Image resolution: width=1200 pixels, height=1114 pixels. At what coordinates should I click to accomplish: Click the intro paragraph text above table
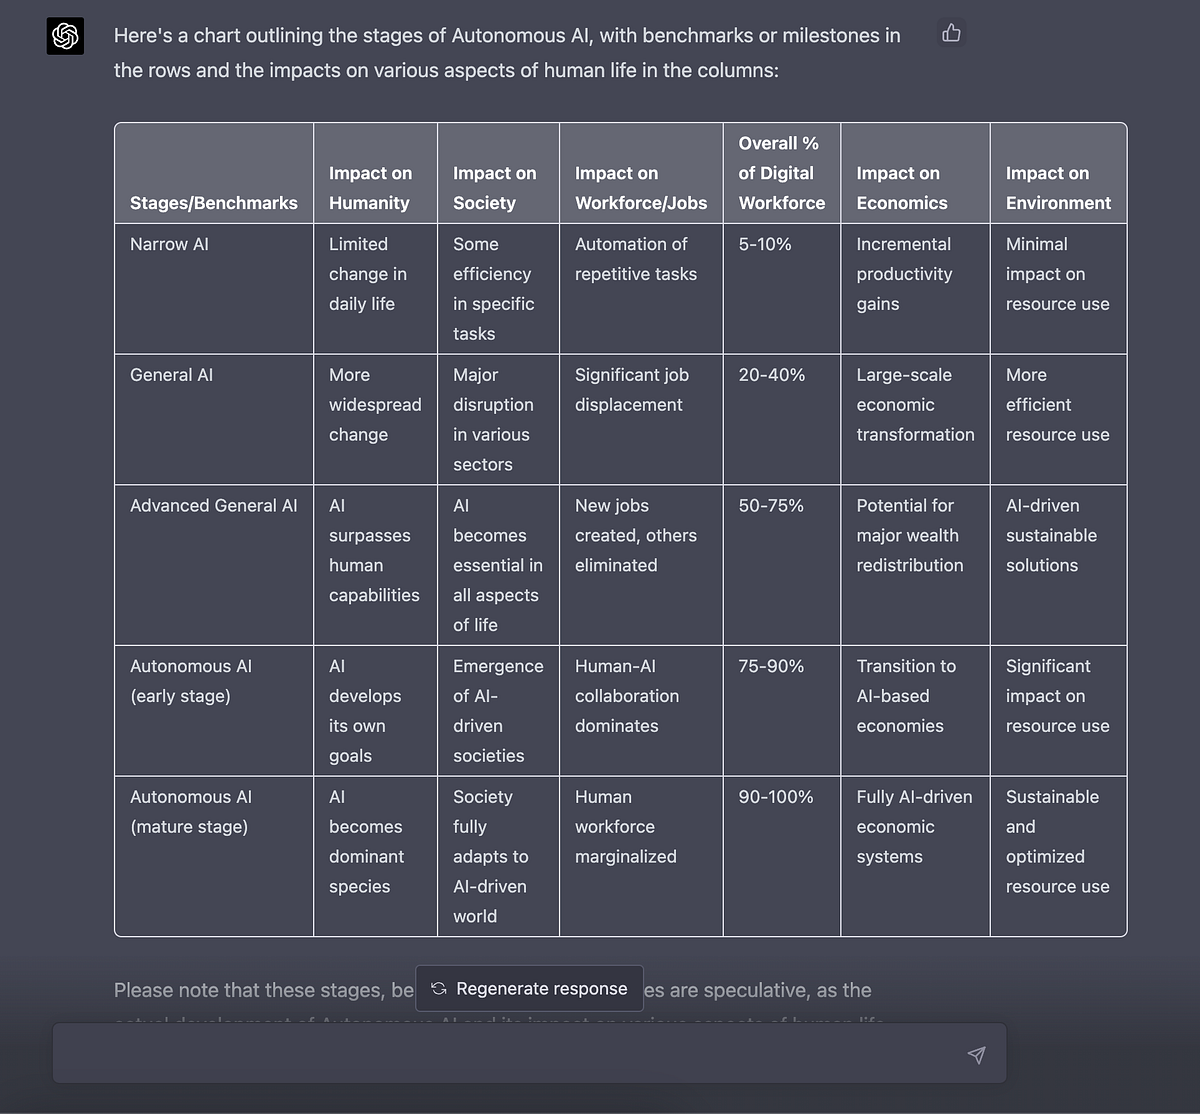point(507,53)
